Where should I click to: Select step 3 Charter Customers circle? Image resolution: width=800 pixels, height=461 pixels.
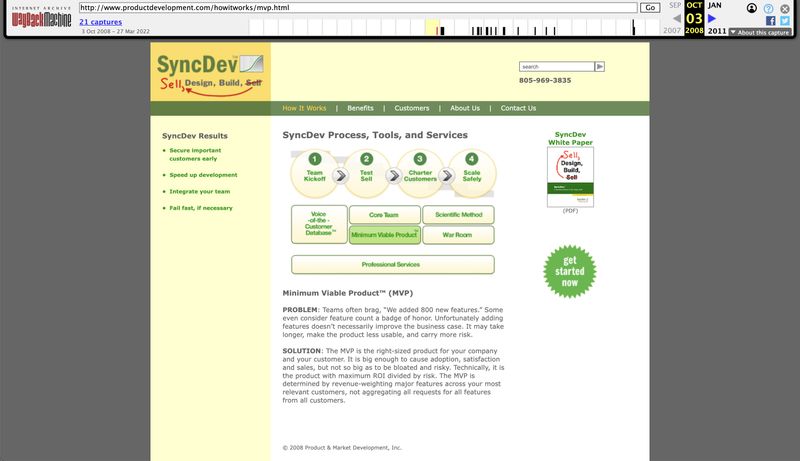point(420,174)
